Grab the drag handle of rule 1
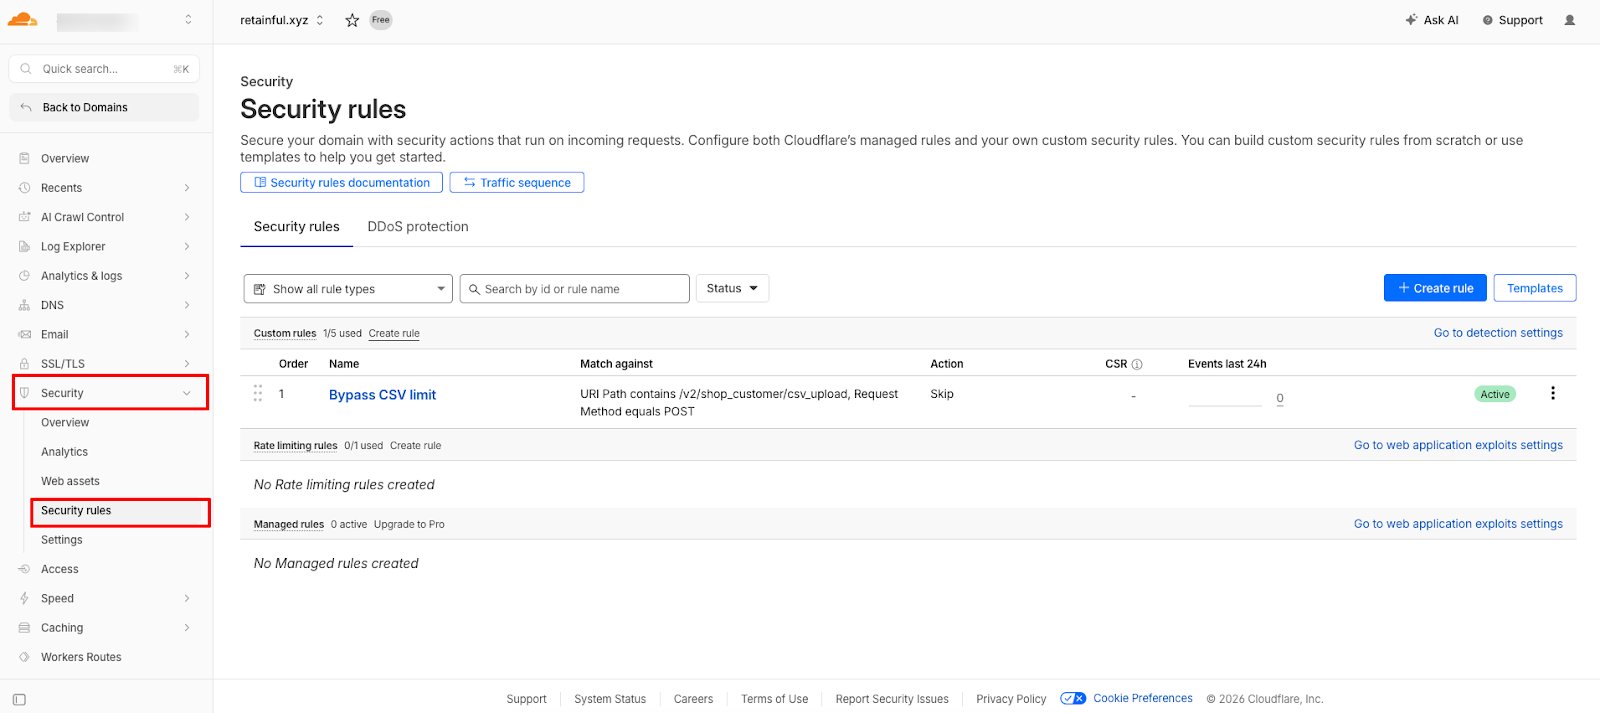The width and height of the screenshot is (1600, 713). [x=258, y=393]
